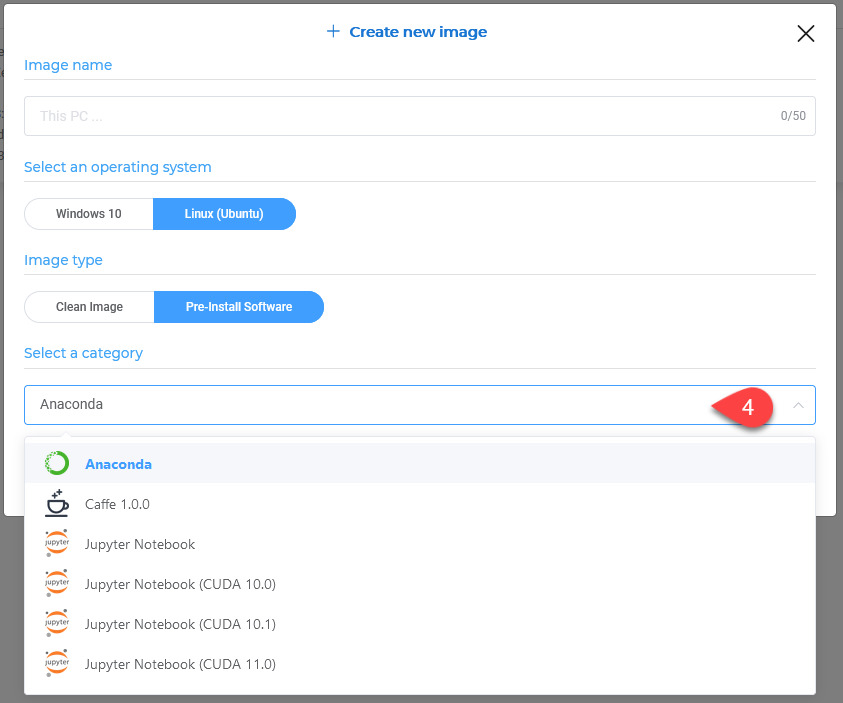Collapse the category list using the chevron

[798, 405]
